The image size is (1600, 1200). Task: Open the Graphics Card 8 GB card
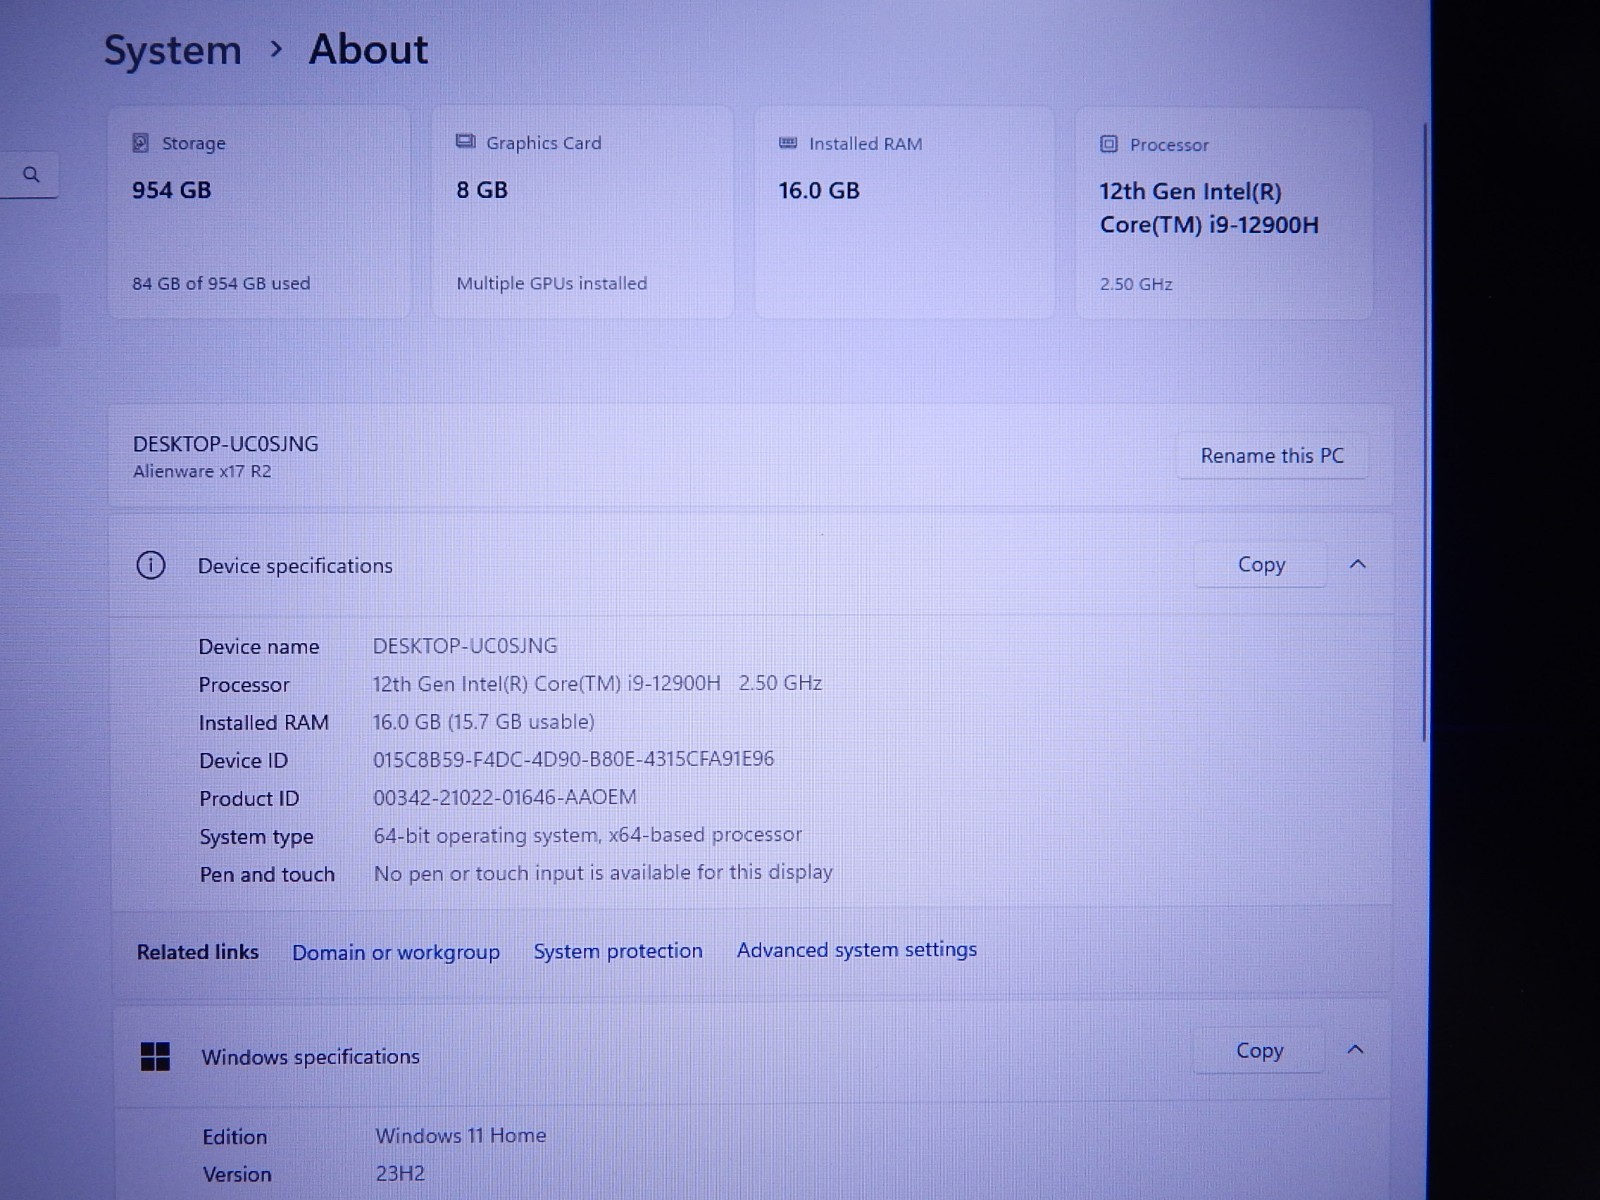pos(583,213)
